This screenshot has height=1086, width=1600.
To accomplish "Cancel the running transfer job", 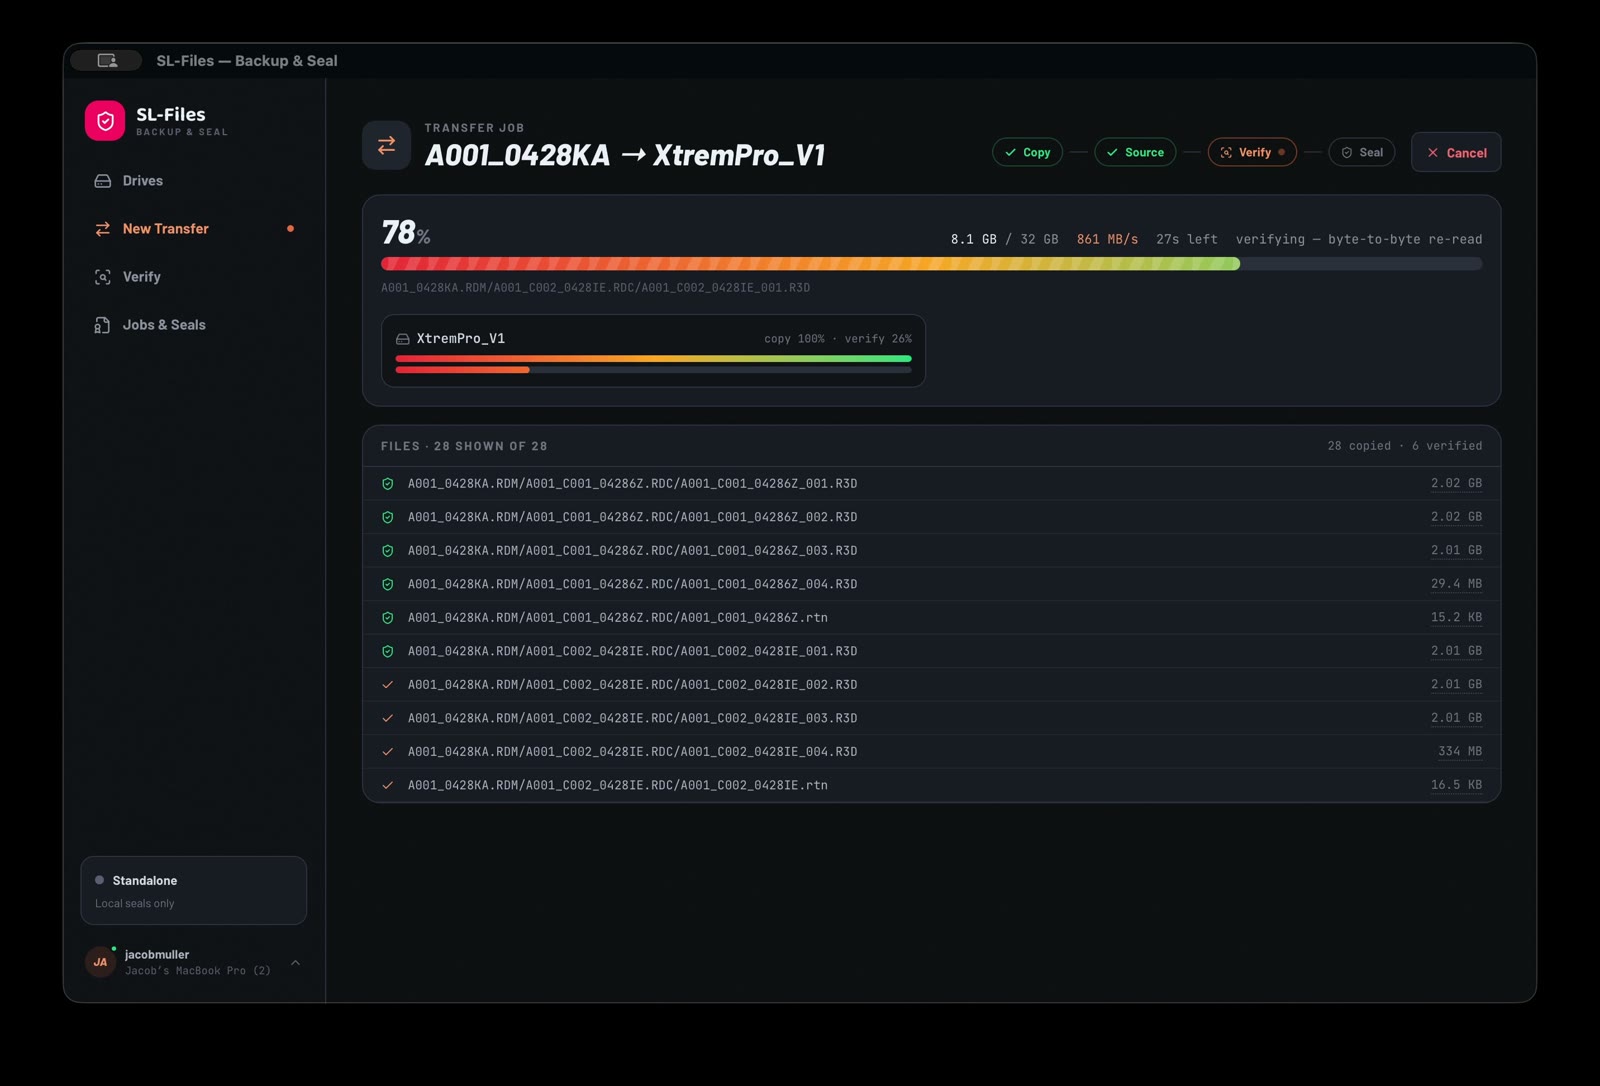I will (1456, 153).
